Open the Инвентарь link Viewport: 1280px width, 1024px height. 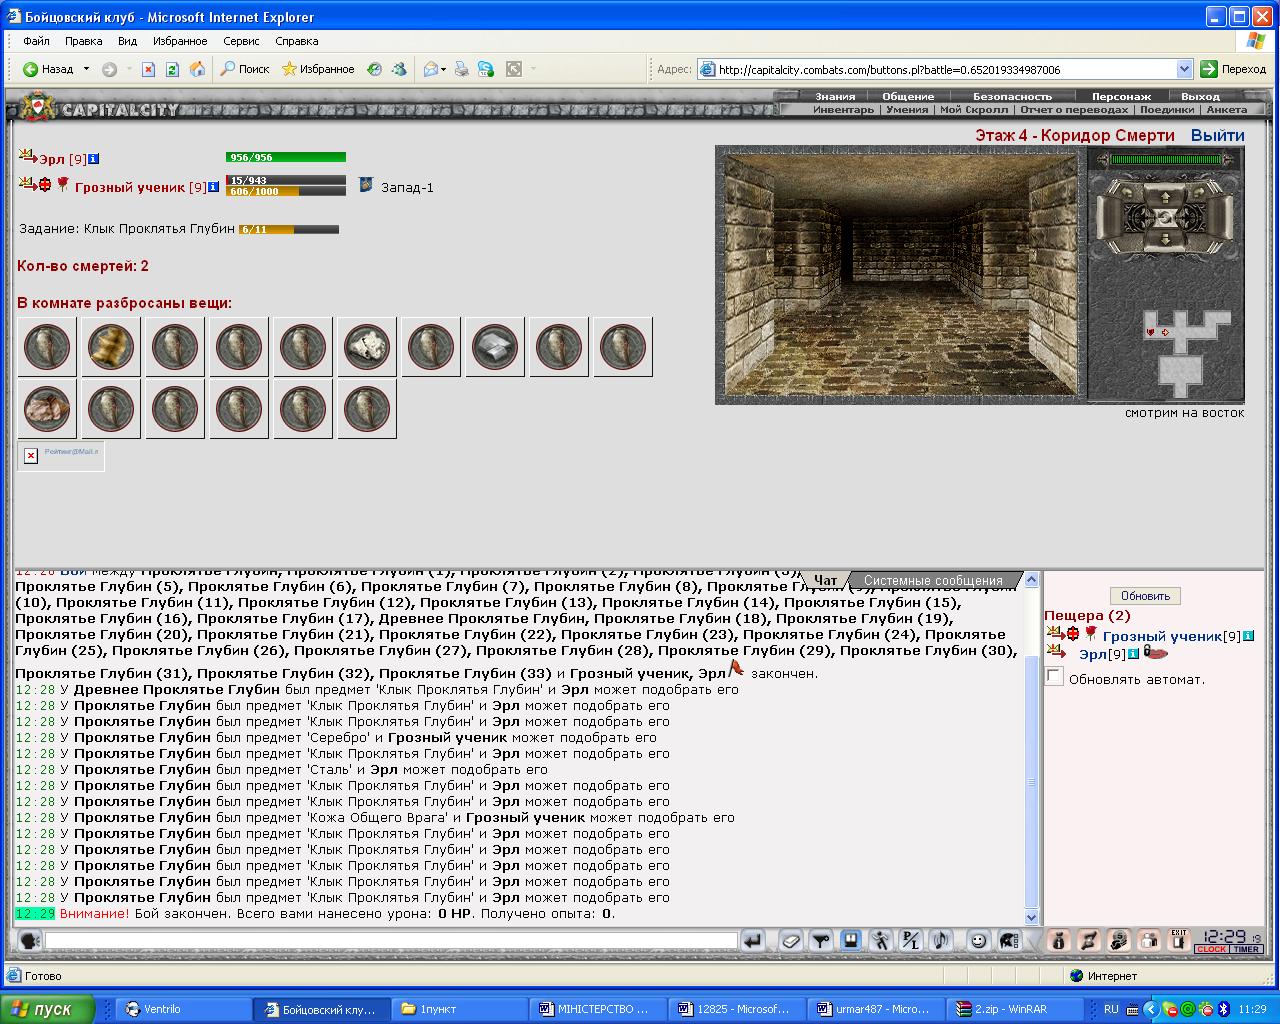[x=843, y=110]
